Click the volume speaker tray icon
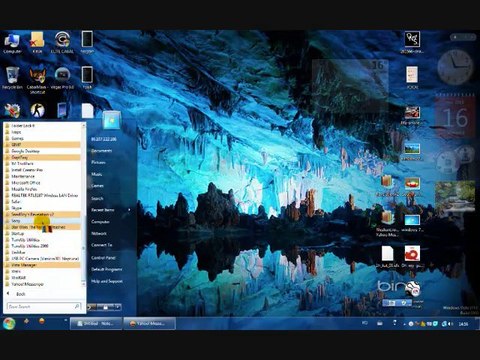The image size is (480, 360). pyautogui.click(x=451, y=323)
